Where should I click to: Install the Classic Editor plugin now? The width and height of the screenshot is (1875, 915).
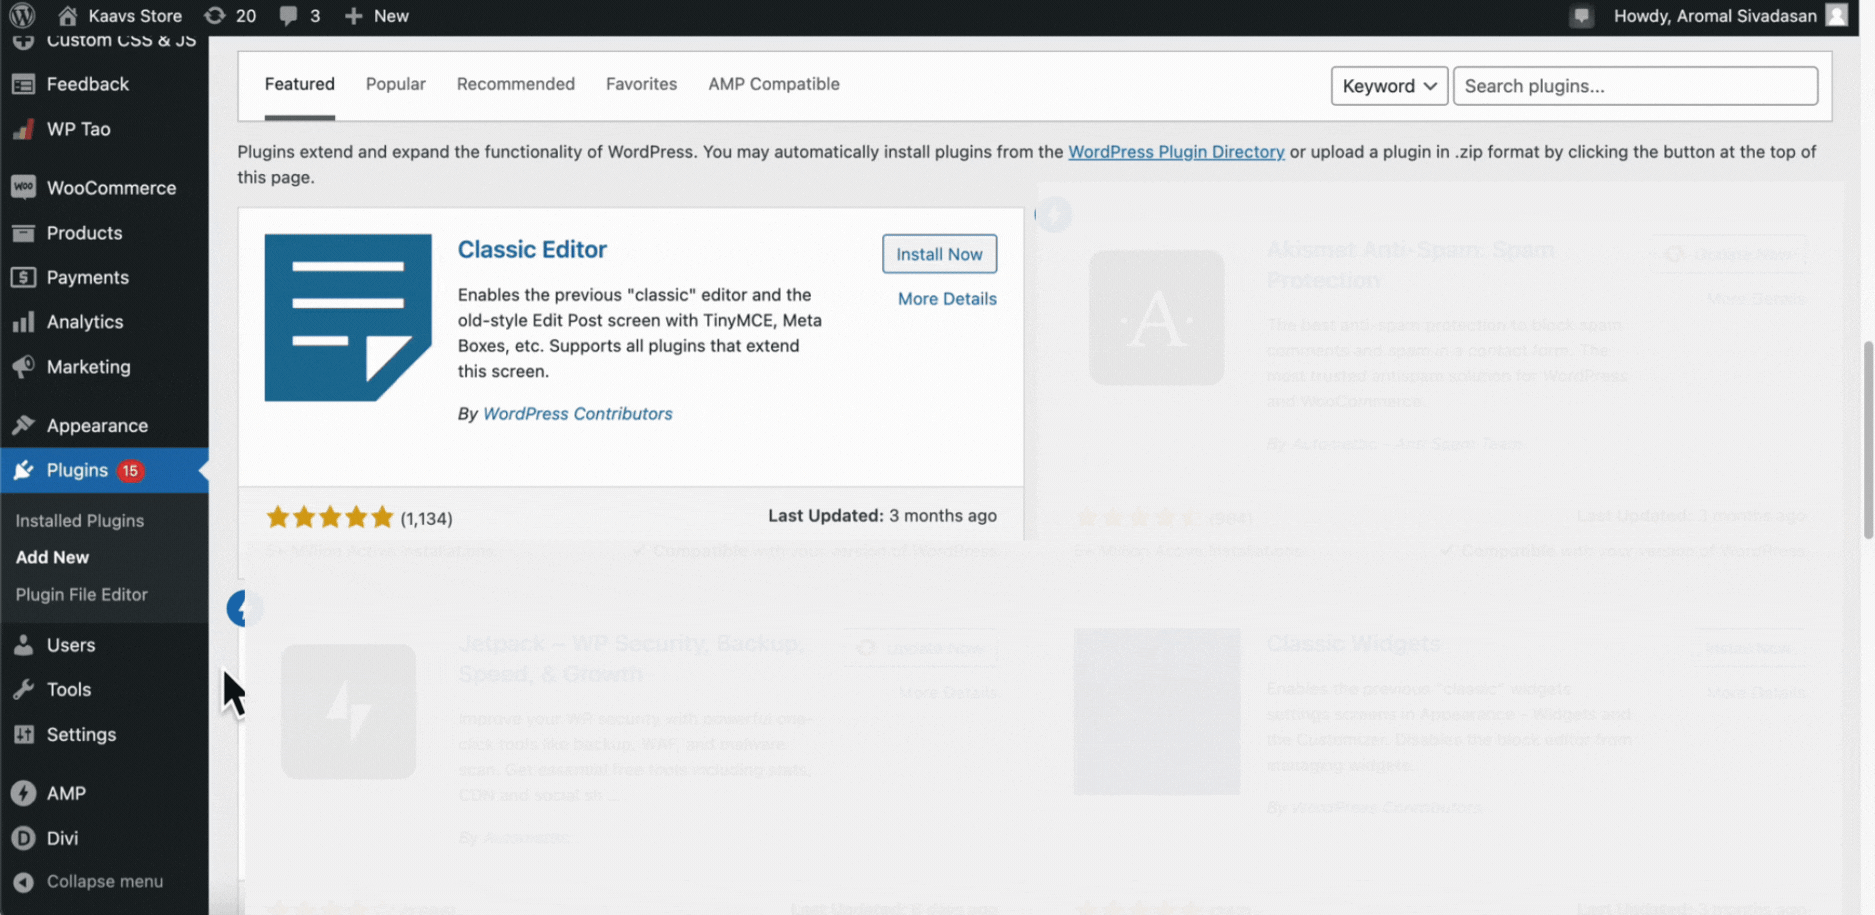(x=939, y=254)
